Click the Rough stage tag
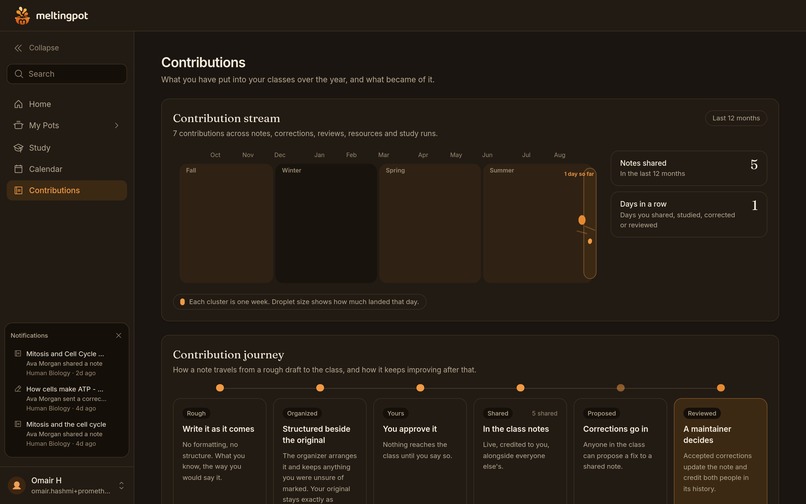 (x=196, y=413)
